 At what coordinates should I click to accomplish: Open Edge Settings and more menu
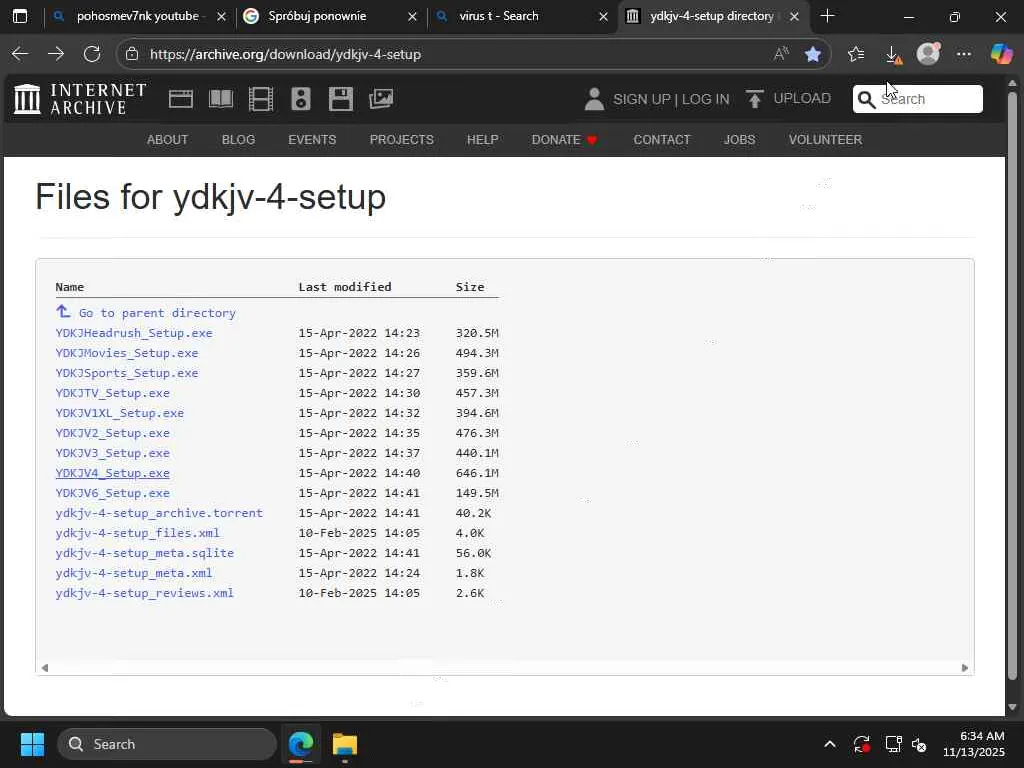964,54
